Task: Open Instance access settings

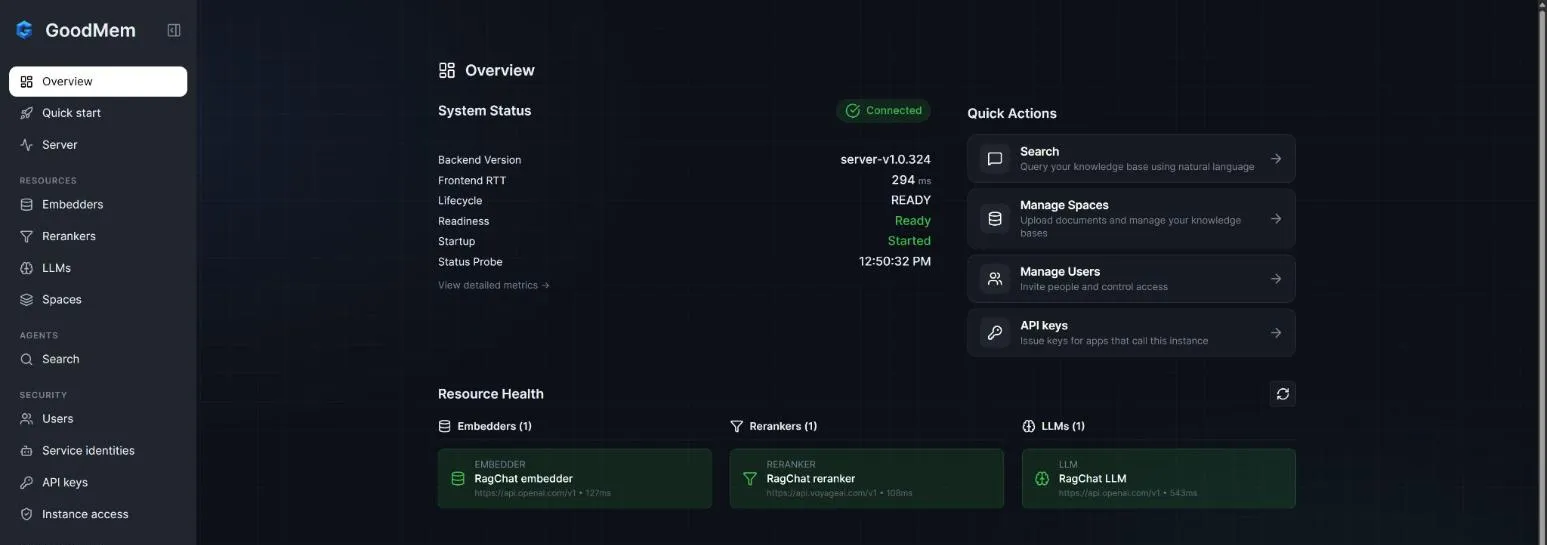Action: click(98, 514)
